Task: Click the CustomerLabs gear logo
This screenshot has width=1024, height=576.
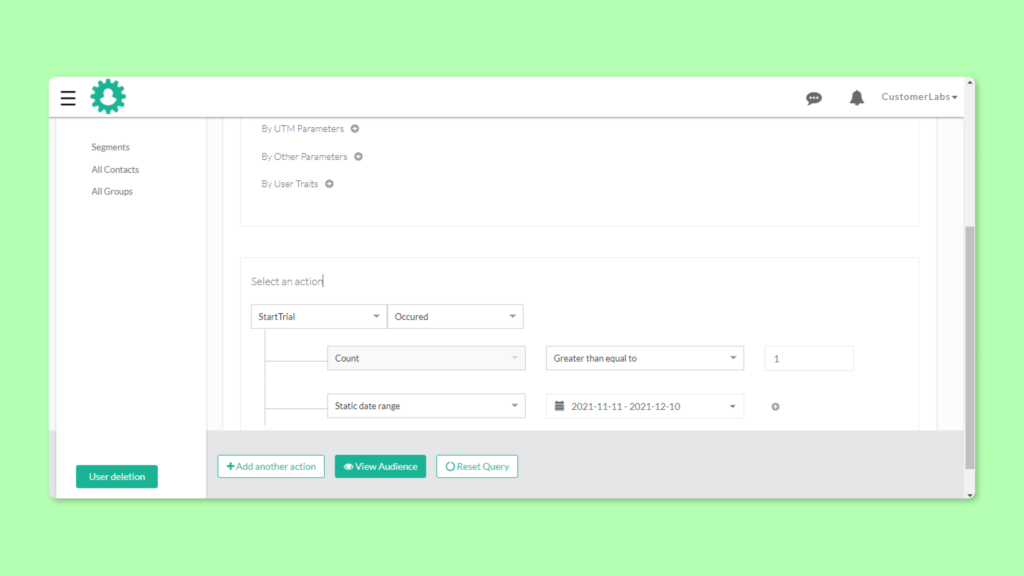Action: coord(108,97)
